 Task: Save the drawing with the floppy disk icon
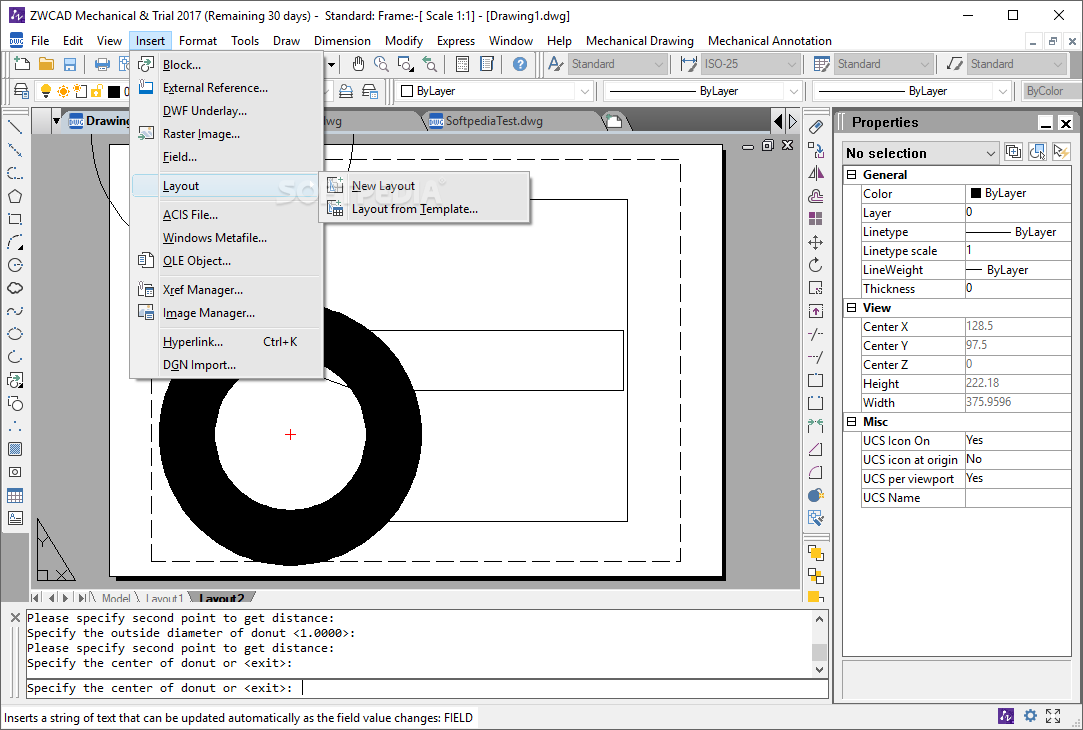(x=70, y=64)
